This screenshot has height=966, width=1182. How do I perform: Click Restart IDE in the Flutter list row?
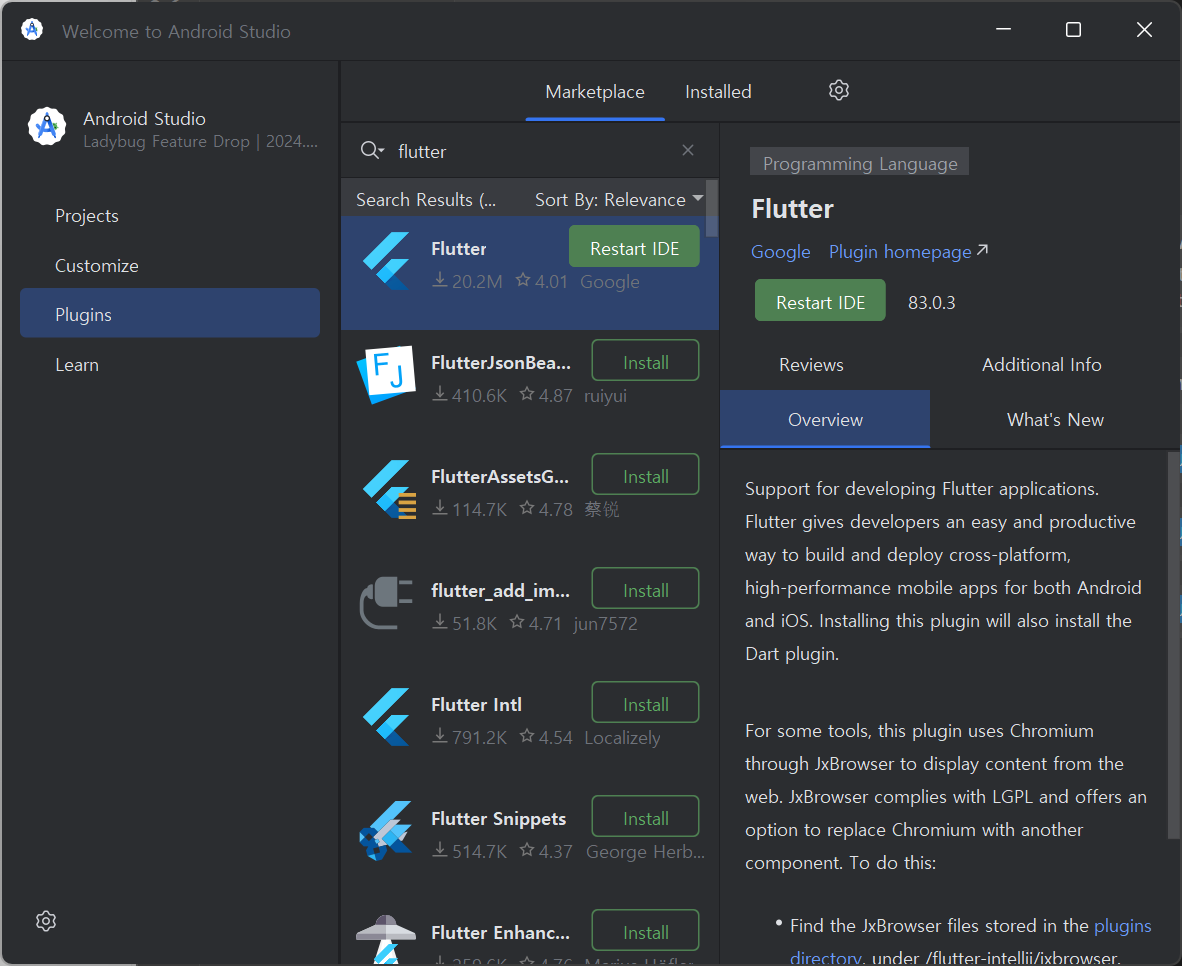(634, 247)
